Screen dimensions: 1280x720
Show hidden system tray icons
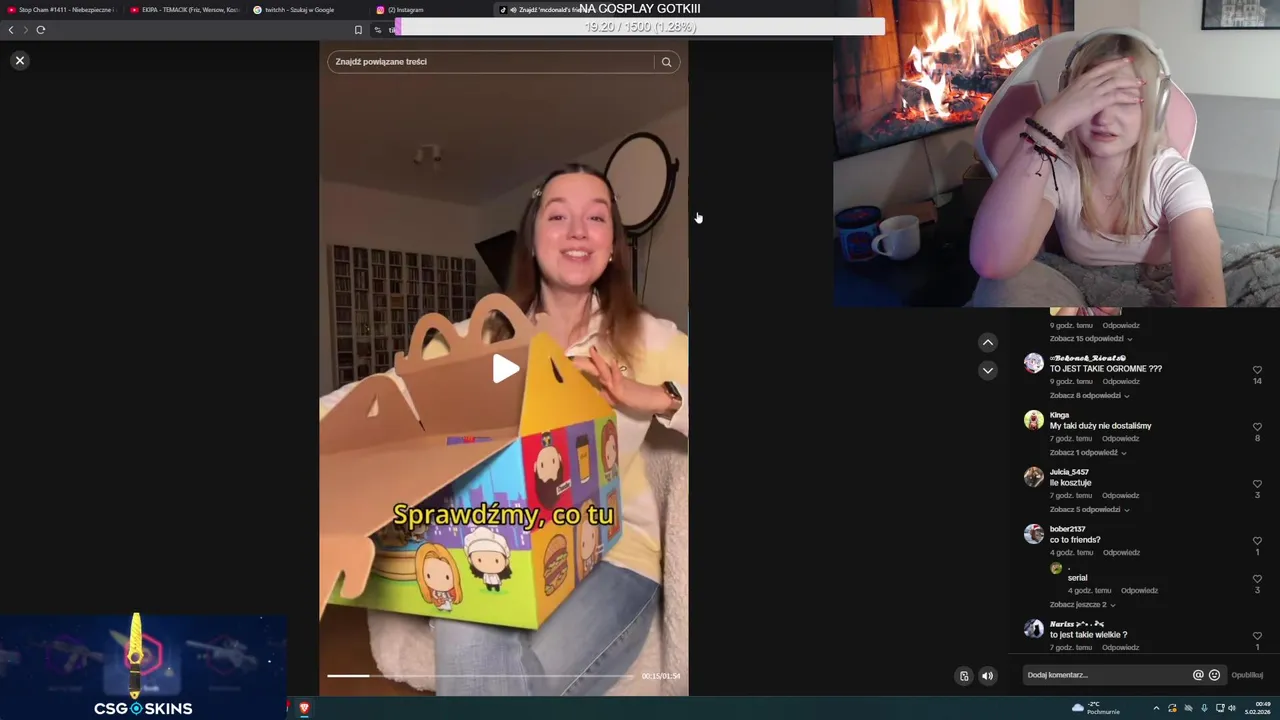1156,708
